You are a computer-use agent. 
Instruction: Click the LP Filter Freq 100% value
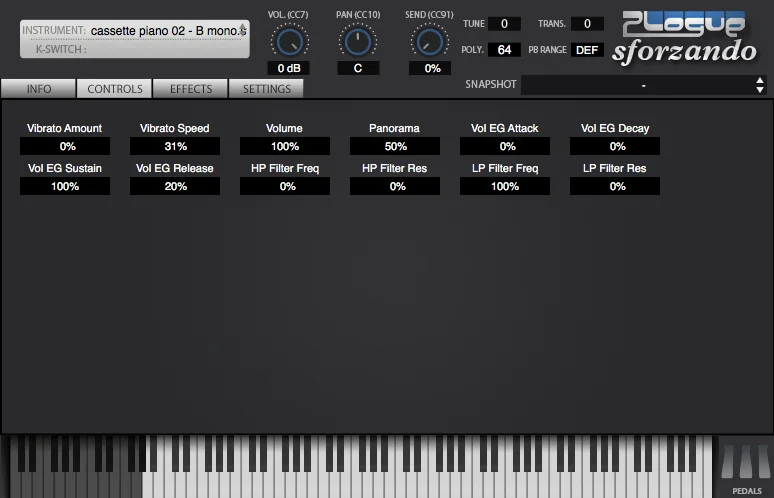(x=505, y=186)
